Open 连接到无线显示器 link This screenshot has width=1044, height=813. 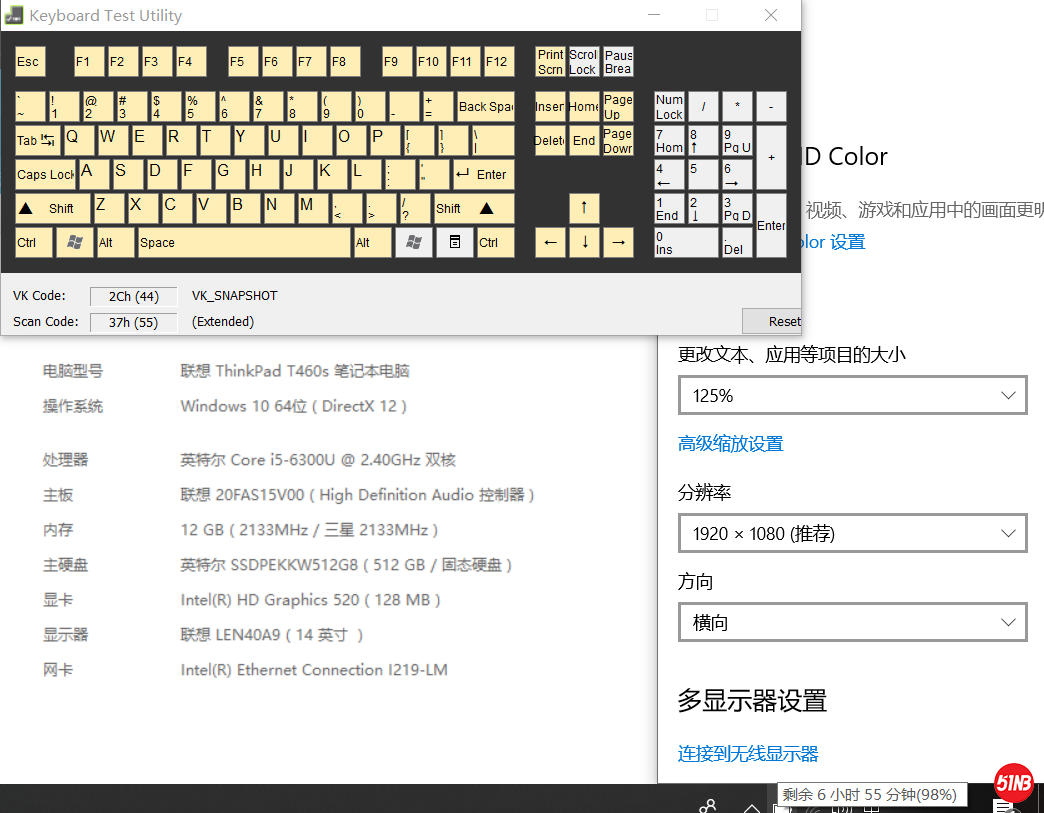tap(748, 754)
